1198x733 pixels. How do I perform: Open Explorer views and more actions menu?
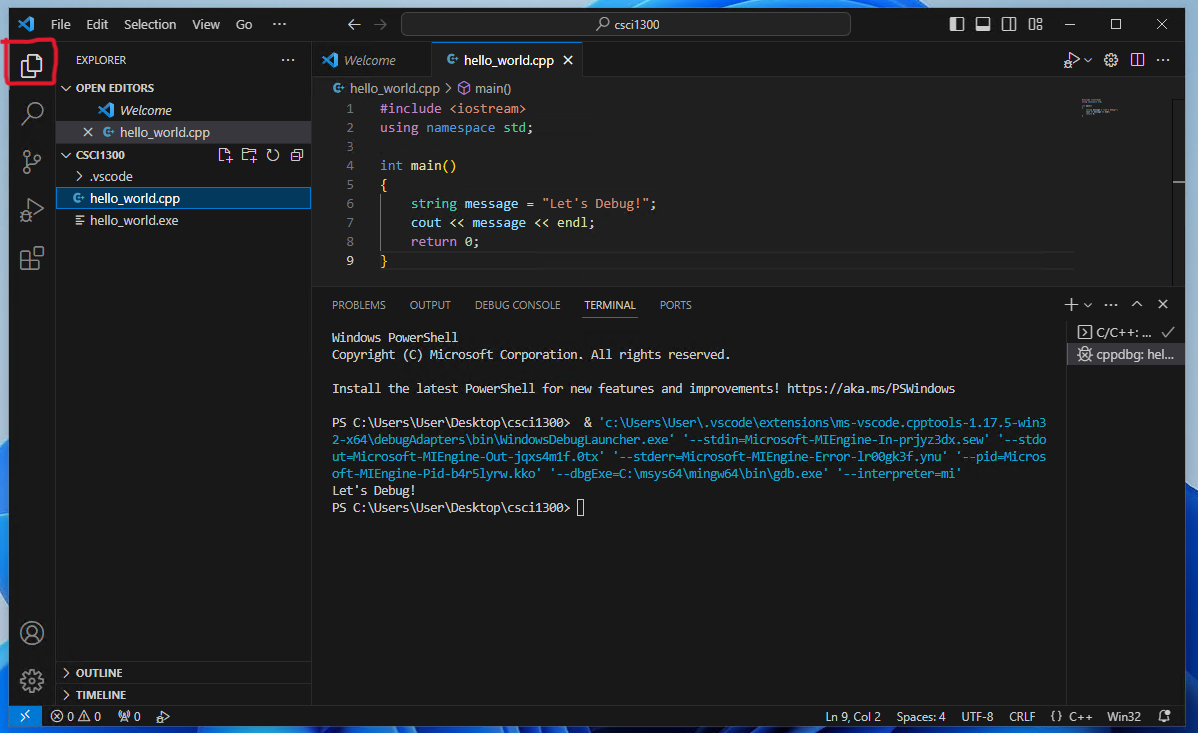pyautogui.click(x=287, y=60)
